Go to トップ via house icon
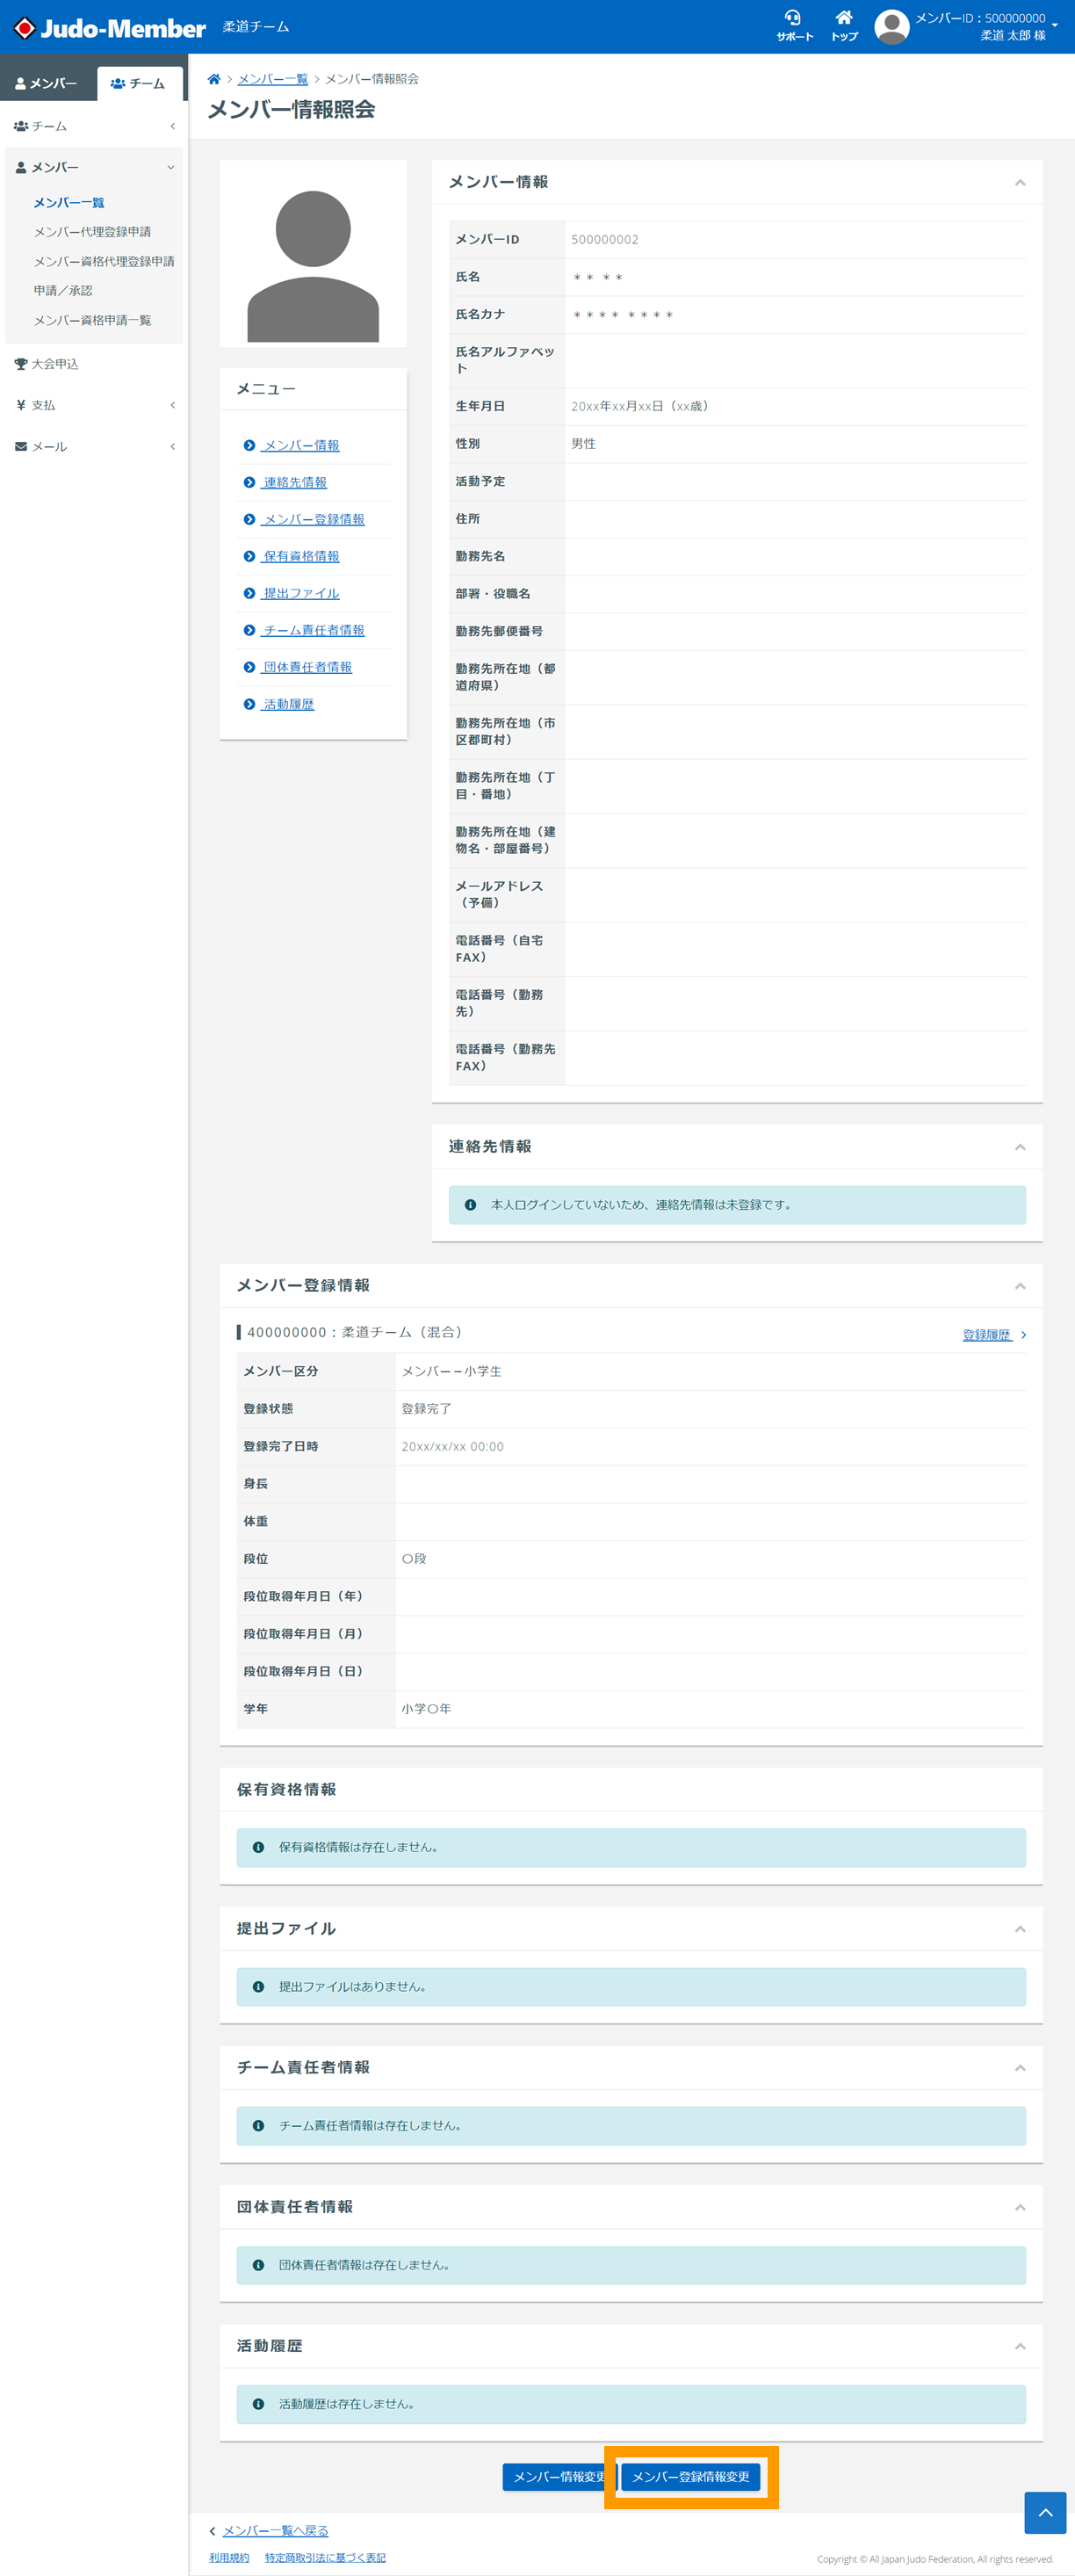This screenshot has height=2576, width=1075. click(x=844, y=25)
